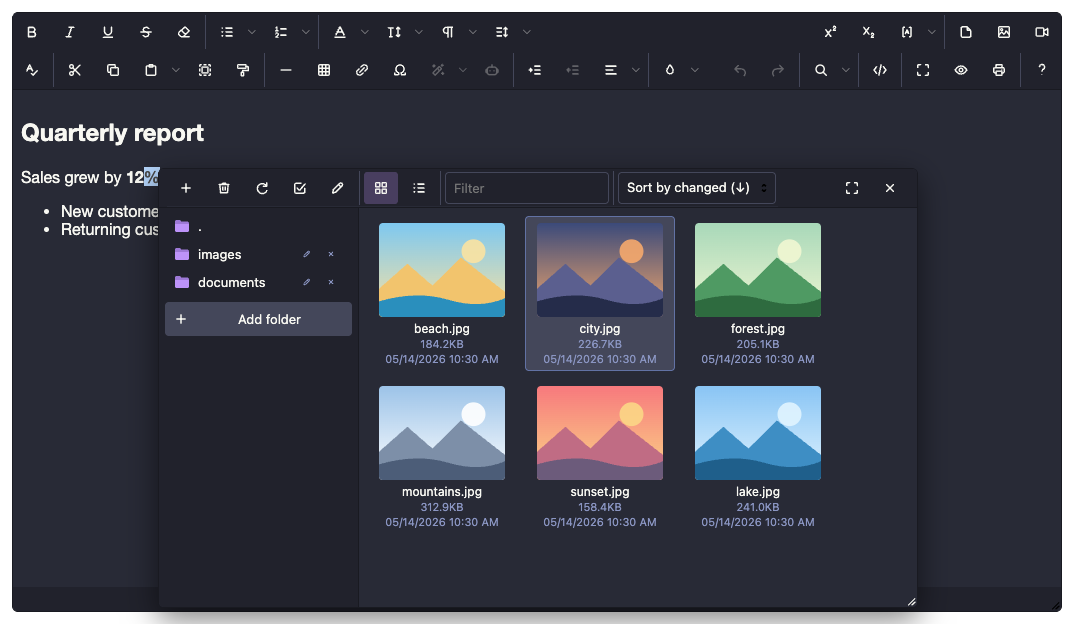Insert a special character with omega icon
Viewport: 1074px width, 624px height.
click(400, 70)
